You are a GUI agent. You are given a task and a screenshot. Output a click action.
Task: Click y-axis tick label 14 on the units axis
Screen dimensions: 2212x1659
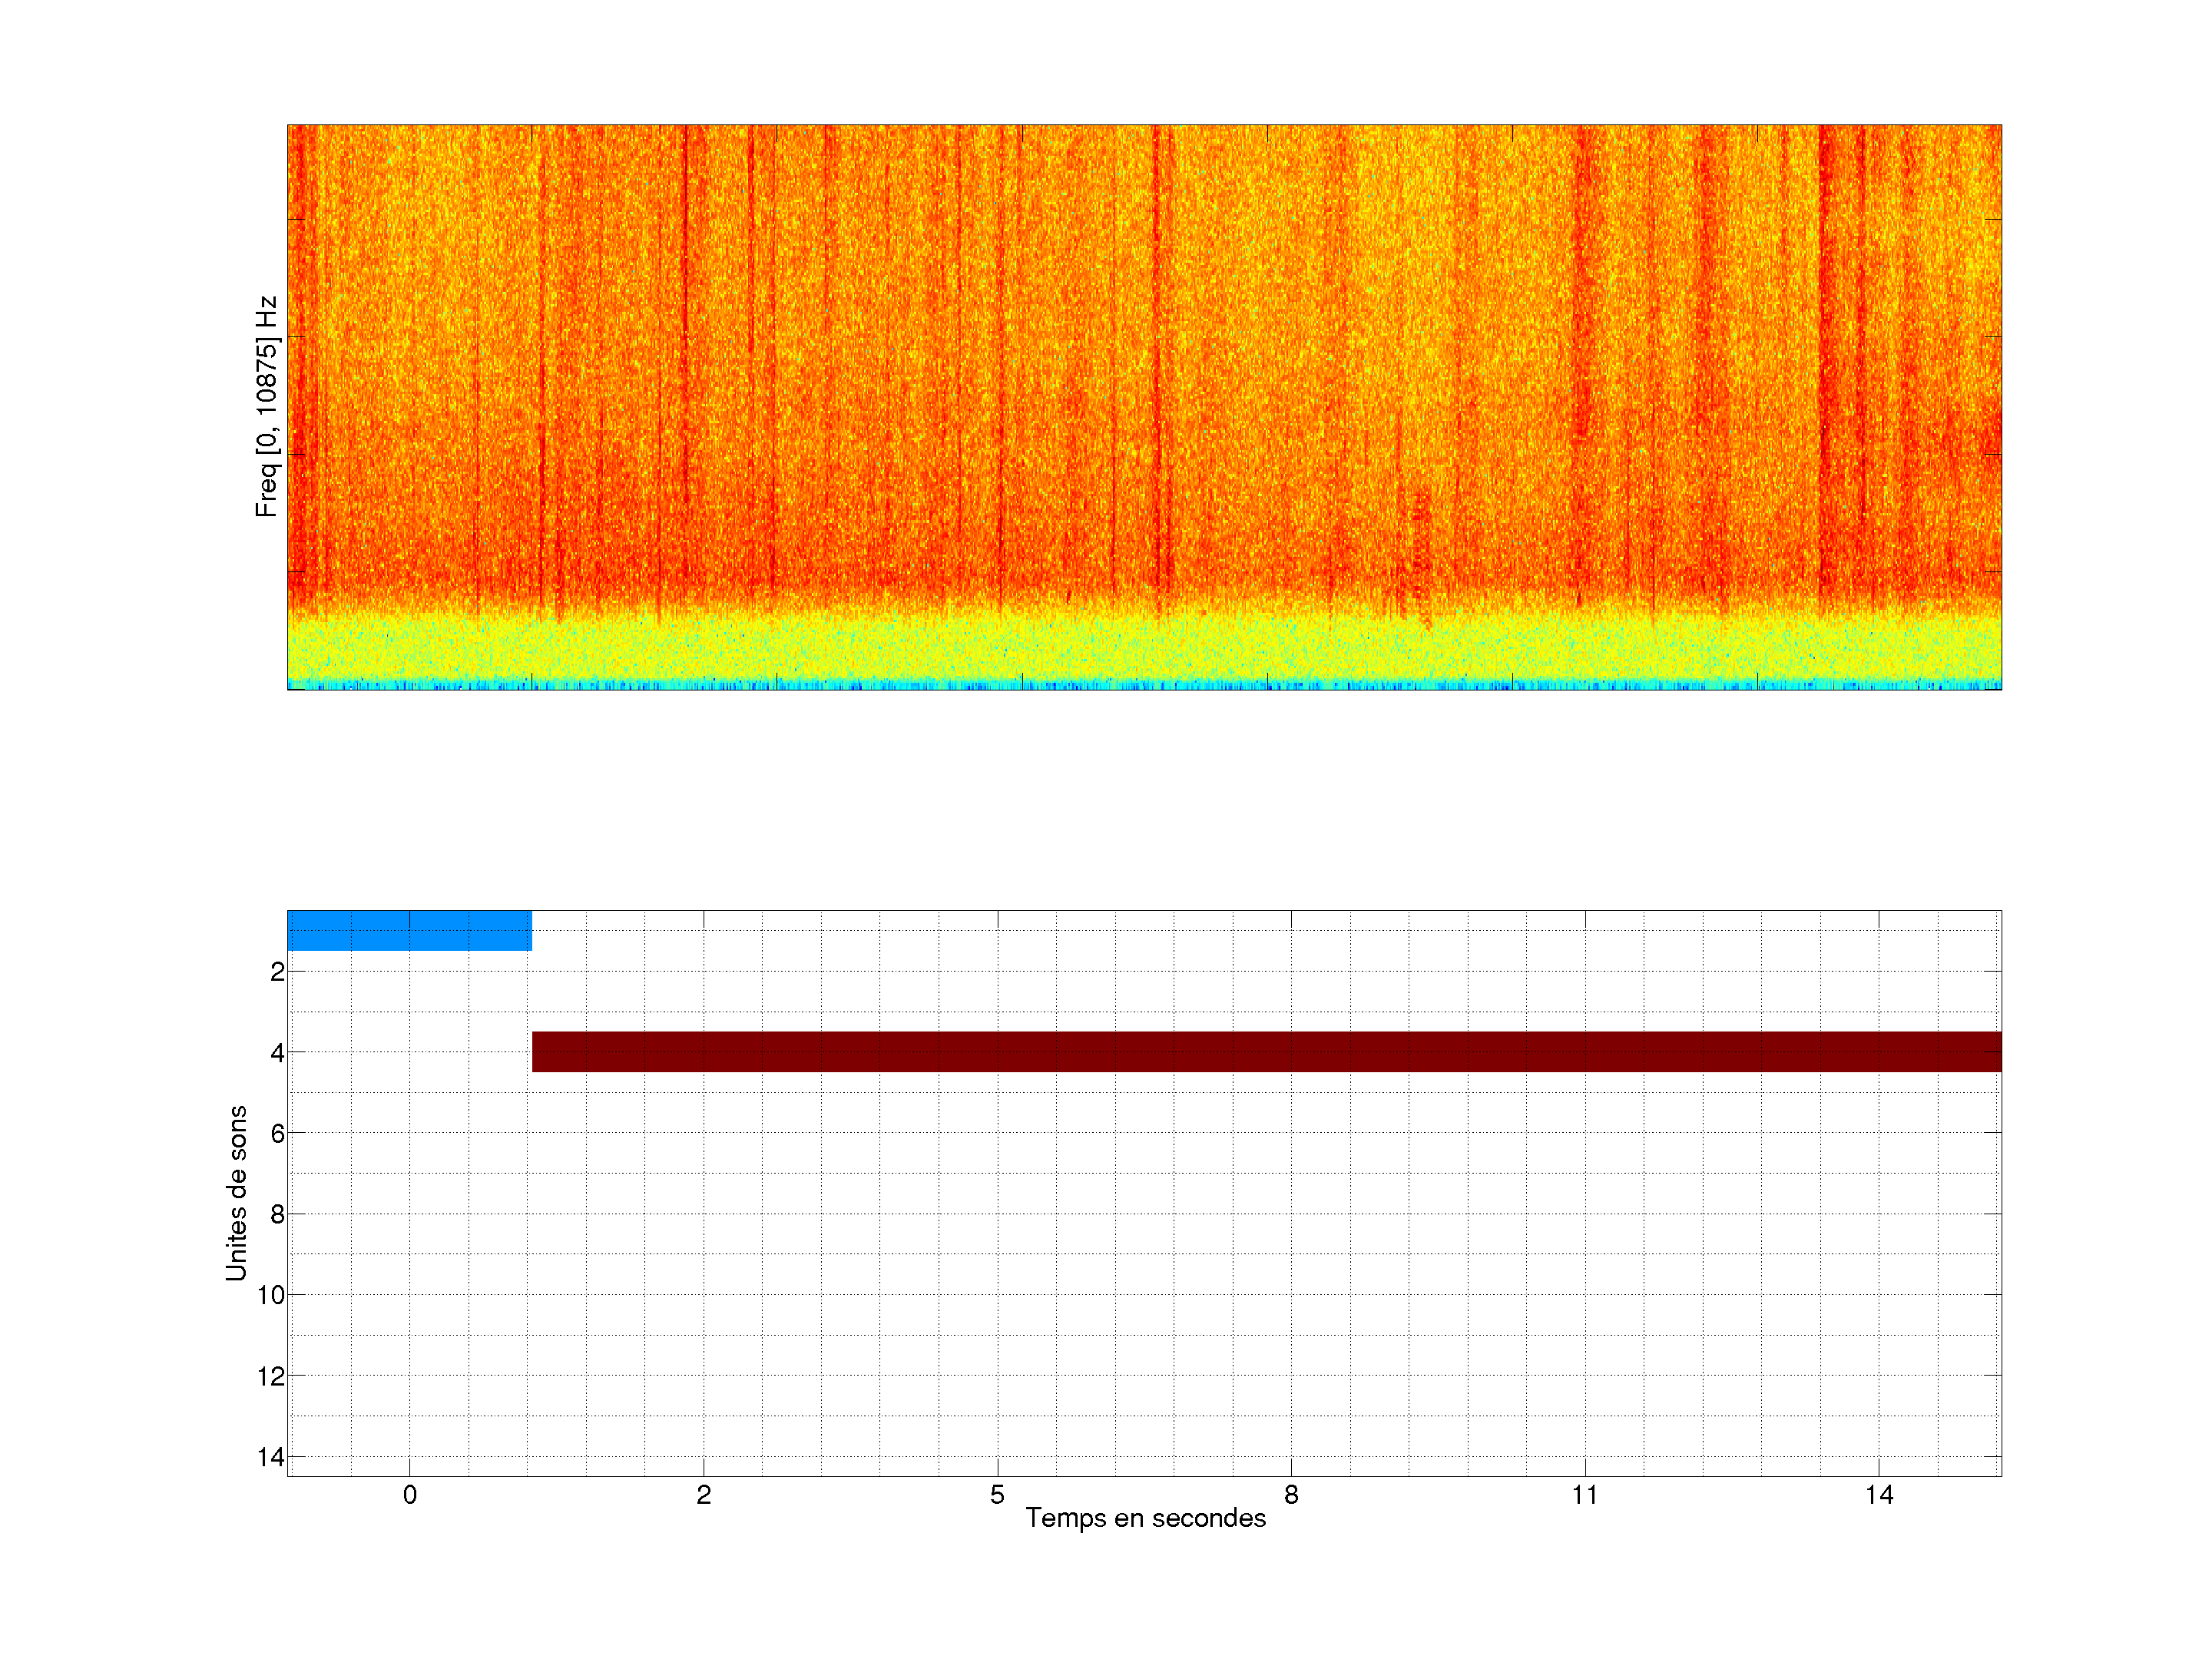[271, 1457]
